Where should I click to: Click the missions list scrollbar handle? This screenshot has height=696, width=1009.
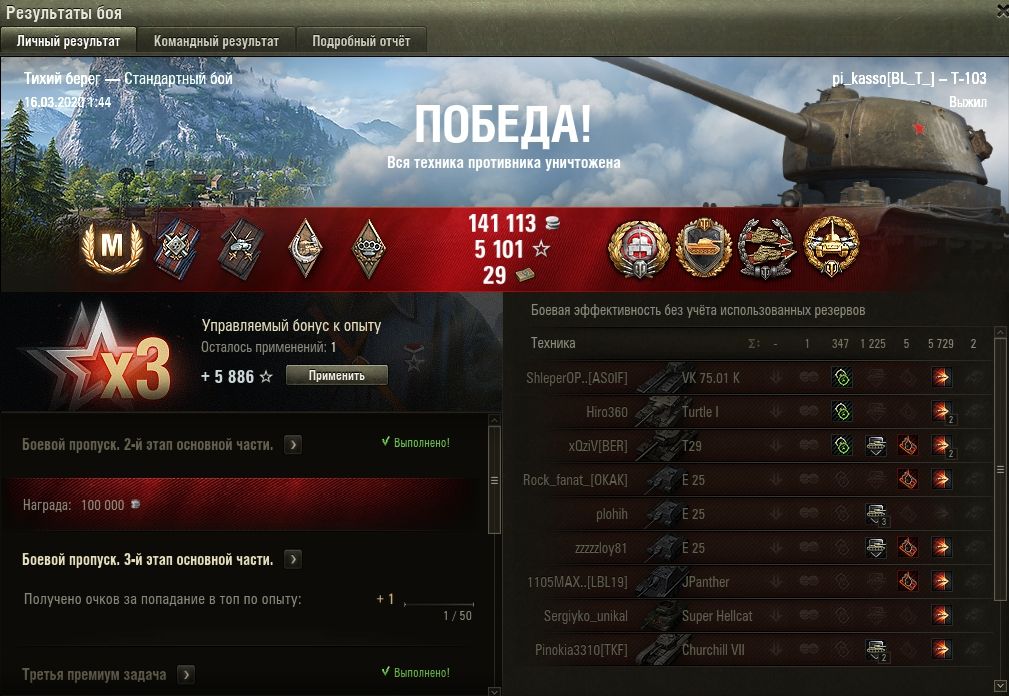(x=494, y=480)
